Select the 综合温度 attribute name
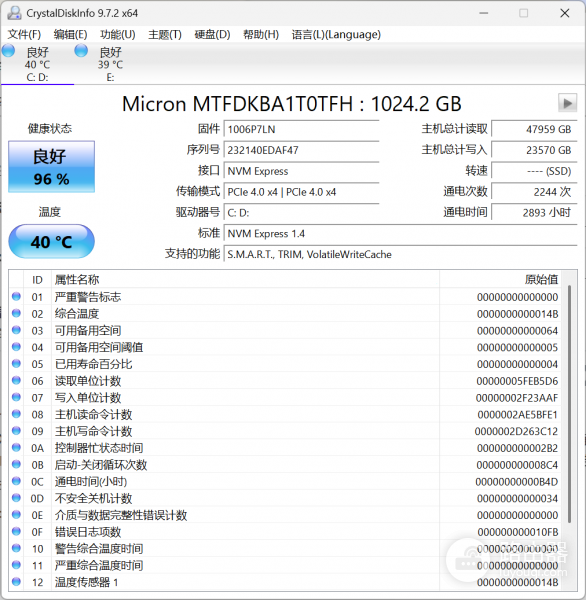Screen dimensions: 586x600 [77, 314]
